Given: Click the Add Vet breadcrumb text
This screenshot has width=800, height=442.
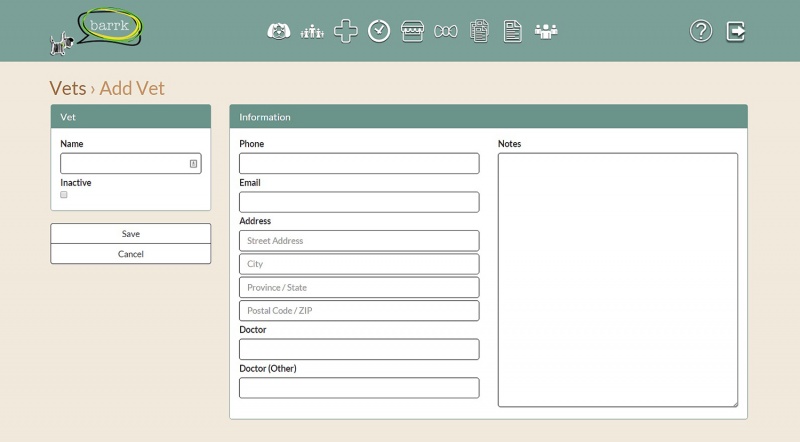Looking at the screenshot, I should coord(132,88).
